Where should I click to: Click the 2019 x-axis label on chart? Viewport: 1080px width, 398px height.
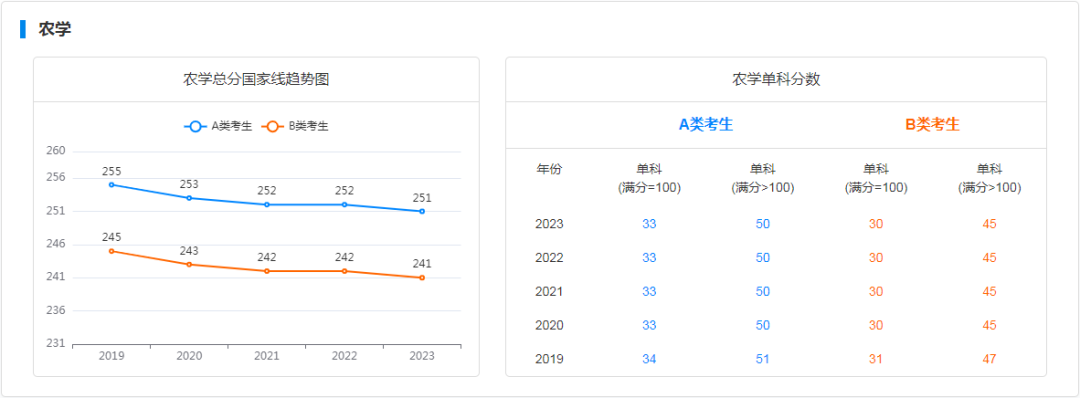[x=112, y=356]
